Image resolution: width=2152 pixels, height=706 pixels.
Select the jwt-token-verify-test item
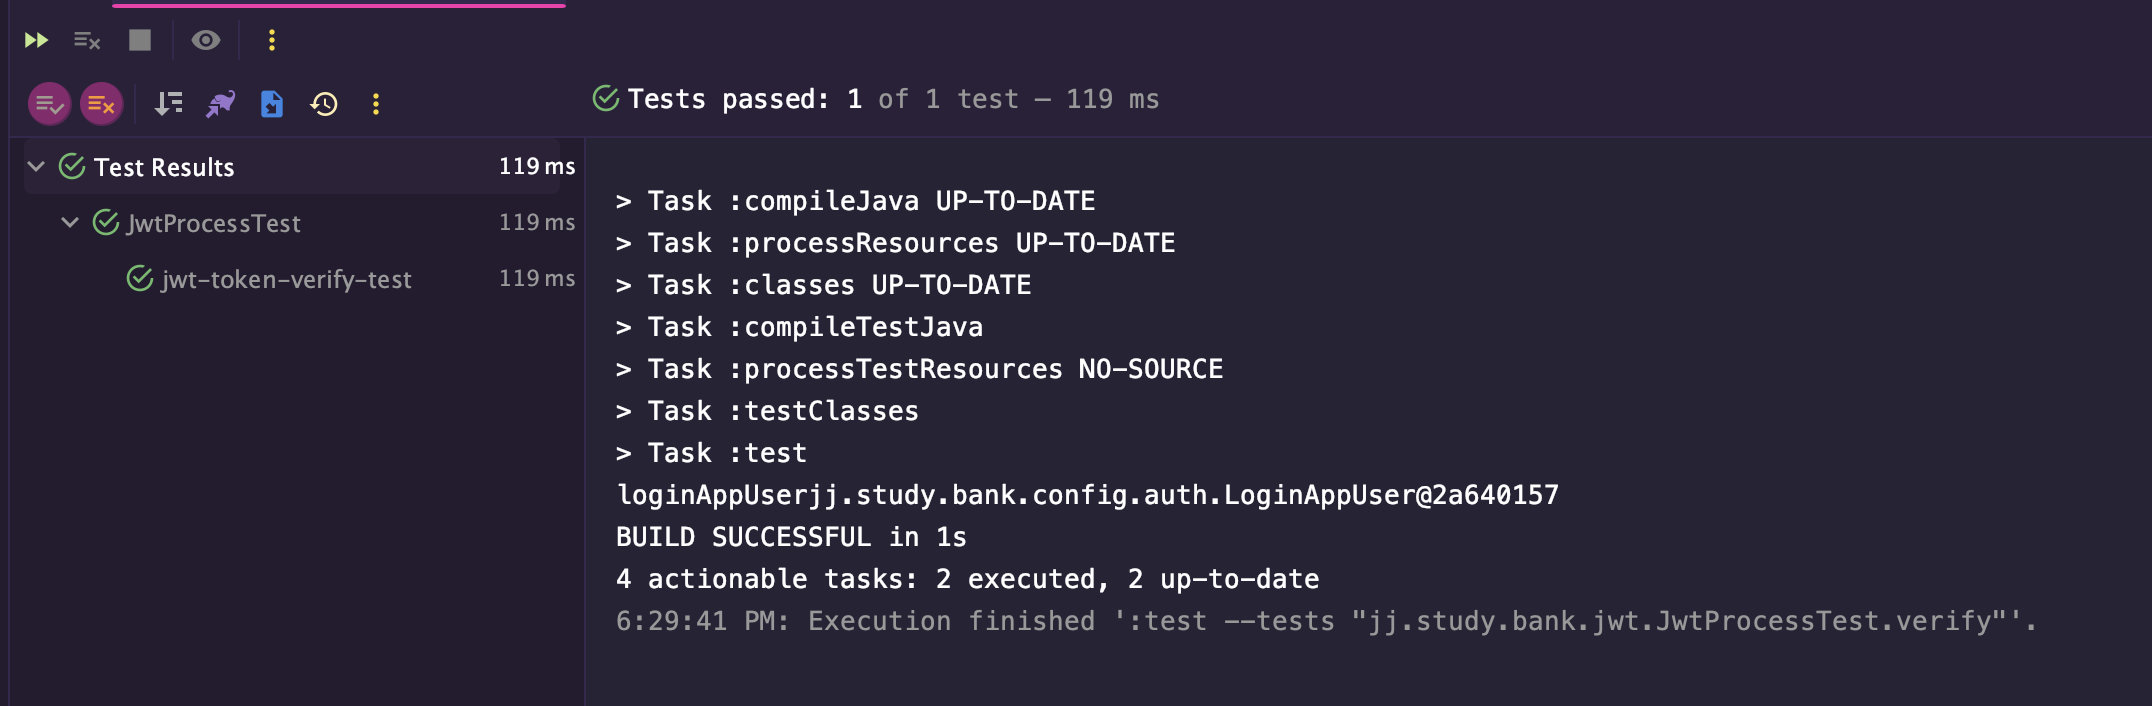click(286, 279)
